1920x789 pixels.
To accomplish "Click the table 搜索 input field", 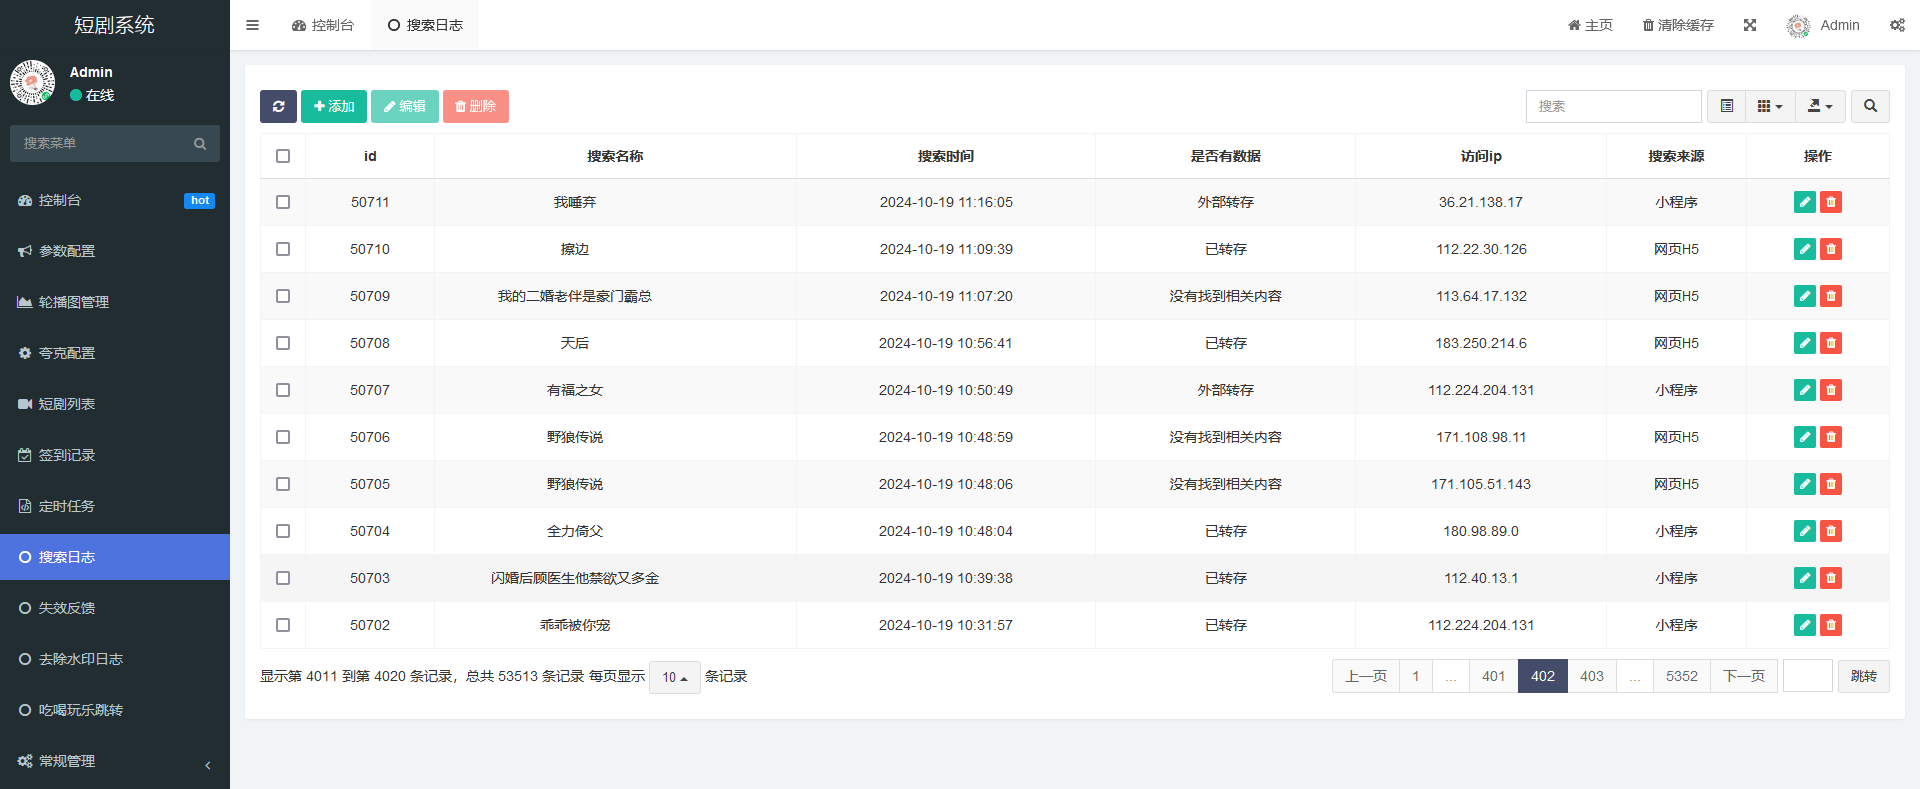I will (x=1613, y=106).
